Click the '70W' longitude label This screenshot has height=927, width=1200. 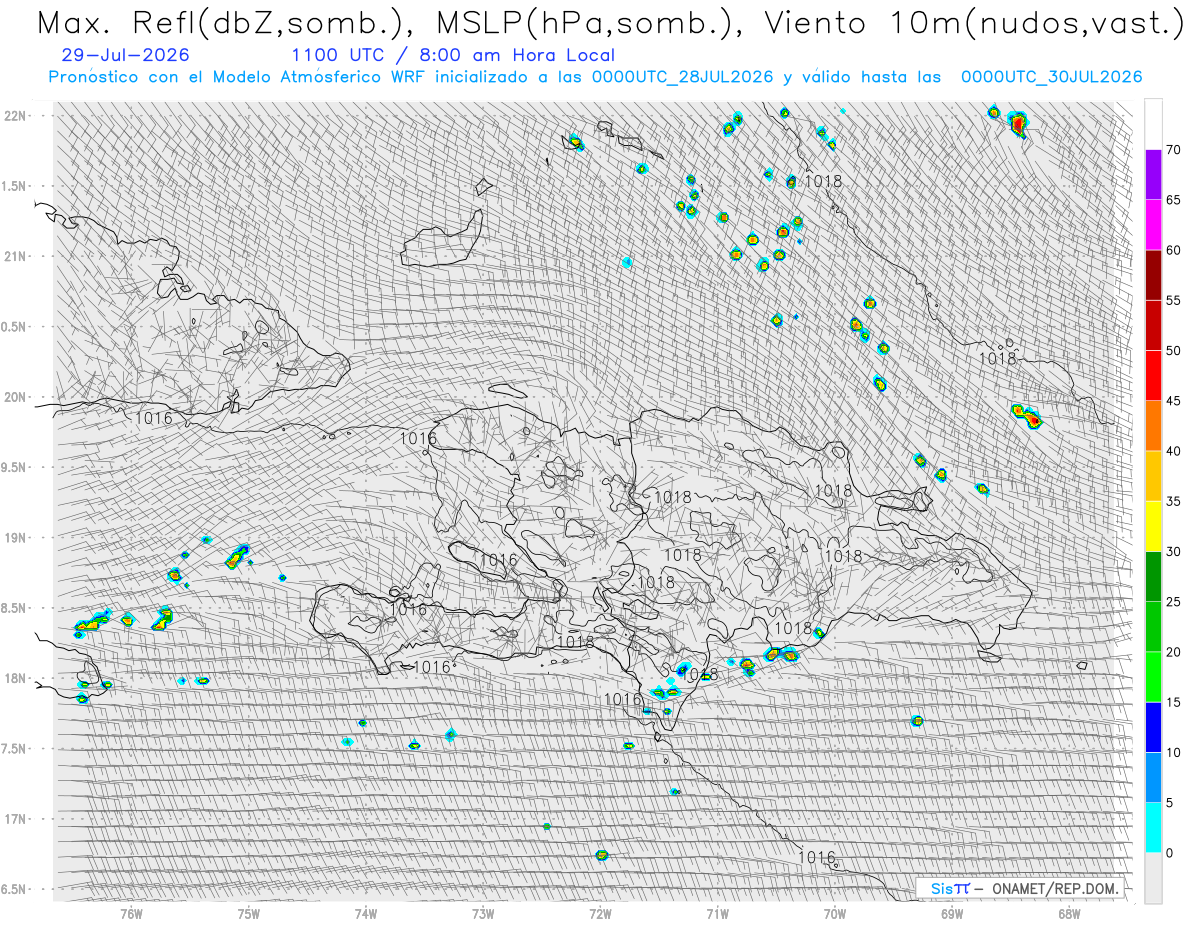click(x=835, y=913)
